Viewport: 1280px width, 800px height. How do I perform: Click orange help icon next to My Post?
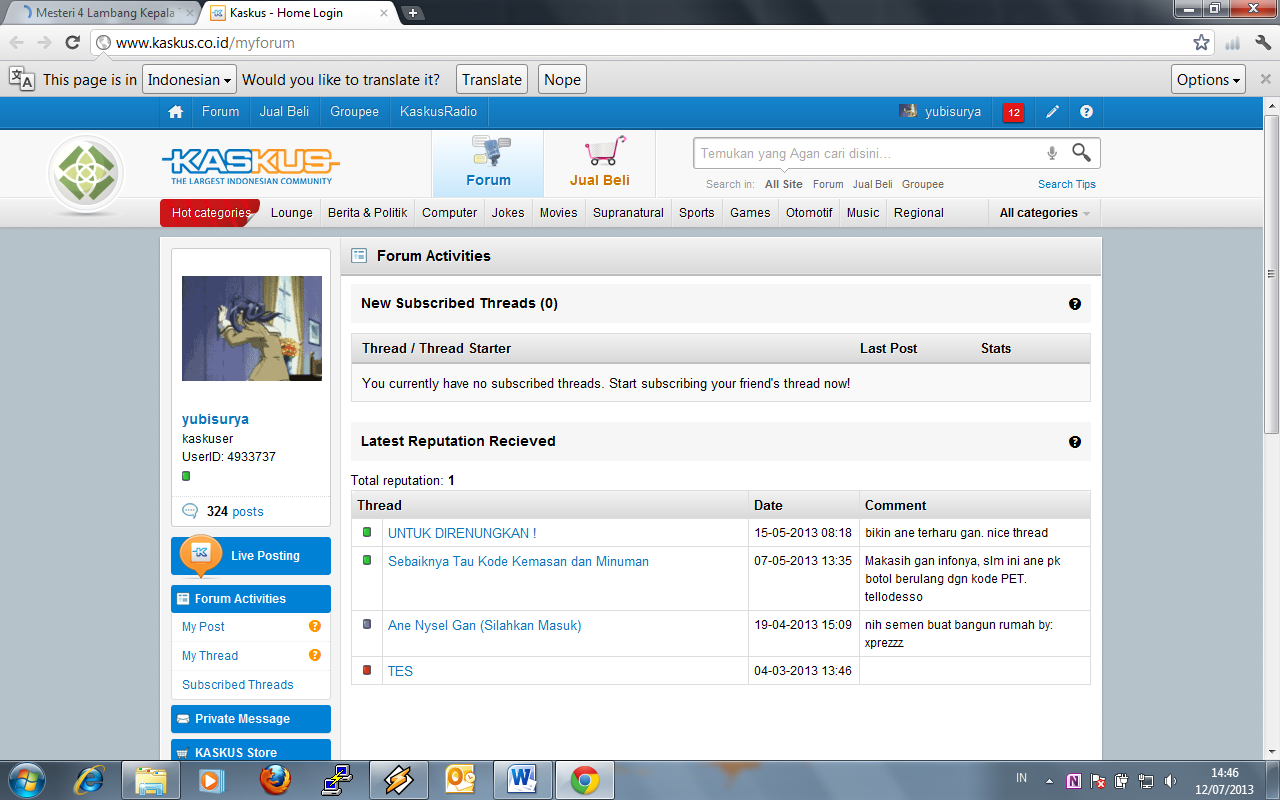coord(314,627)
